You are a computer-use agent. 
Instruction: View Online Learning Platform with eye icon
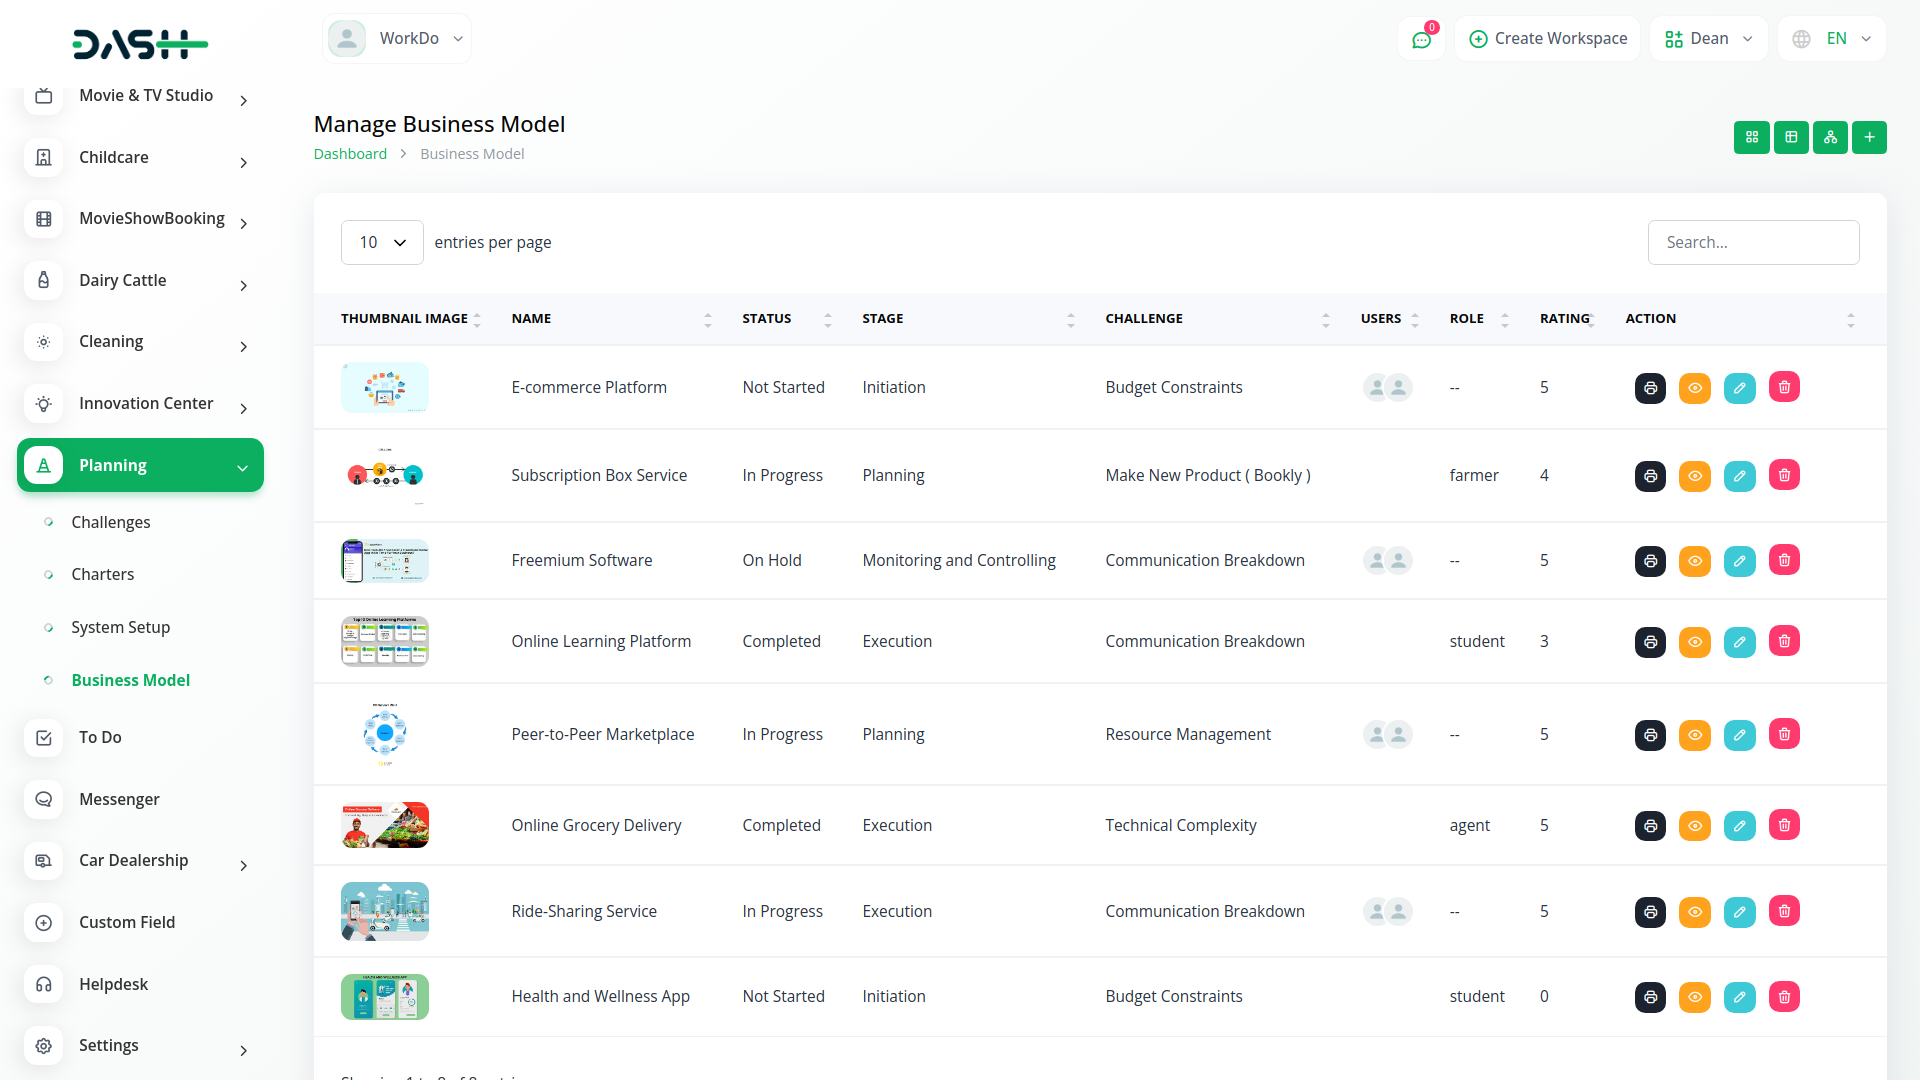click(1695, 642)
